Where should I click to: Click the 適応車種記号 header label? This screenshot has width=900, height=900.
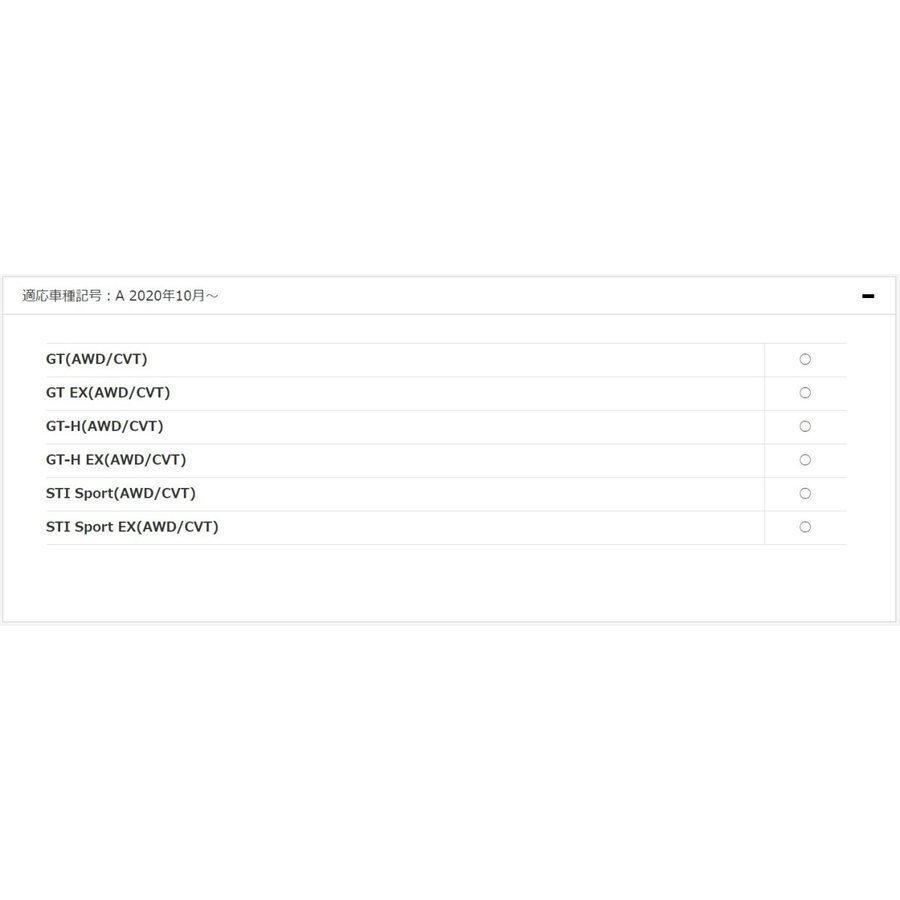click(x=62, y=296)
